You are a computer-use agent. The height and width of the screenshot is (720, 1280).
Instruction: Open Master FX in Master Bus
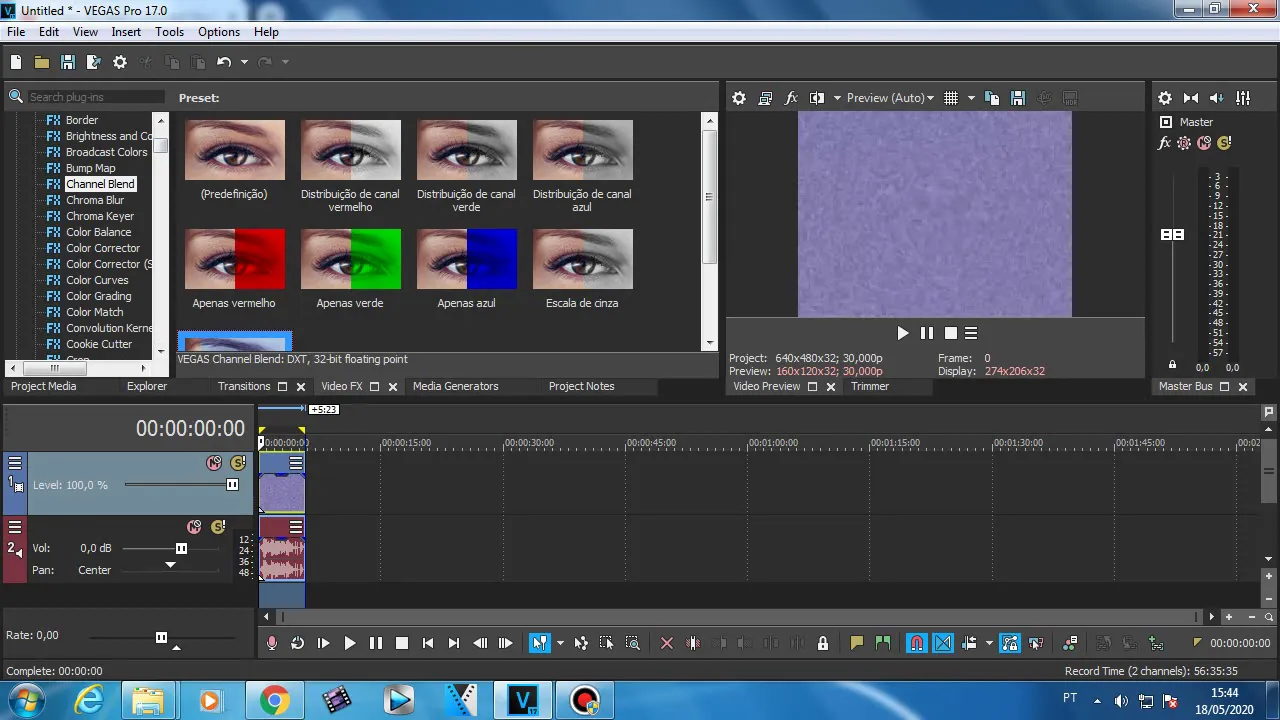coord(1164,143)
